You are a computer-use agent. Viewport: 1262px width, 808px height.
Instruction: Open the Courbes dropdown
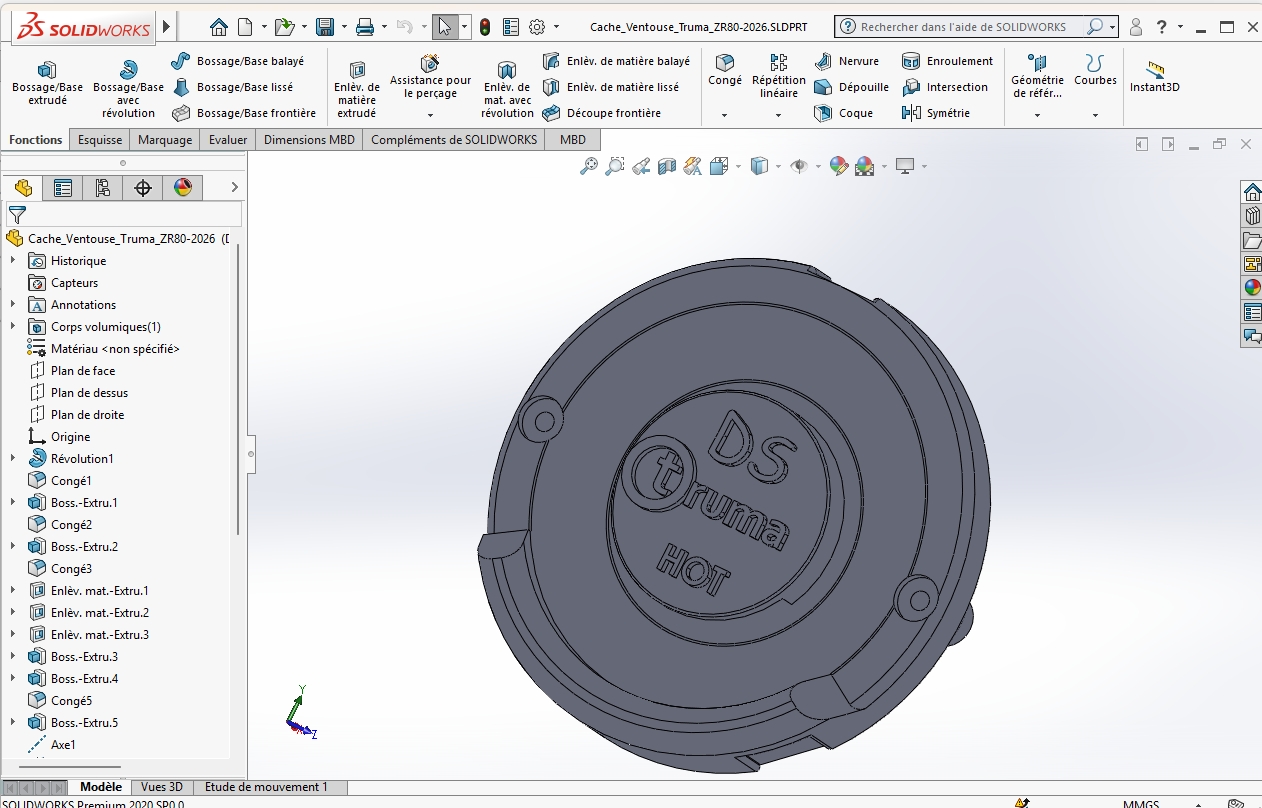tap(1095, 115)
